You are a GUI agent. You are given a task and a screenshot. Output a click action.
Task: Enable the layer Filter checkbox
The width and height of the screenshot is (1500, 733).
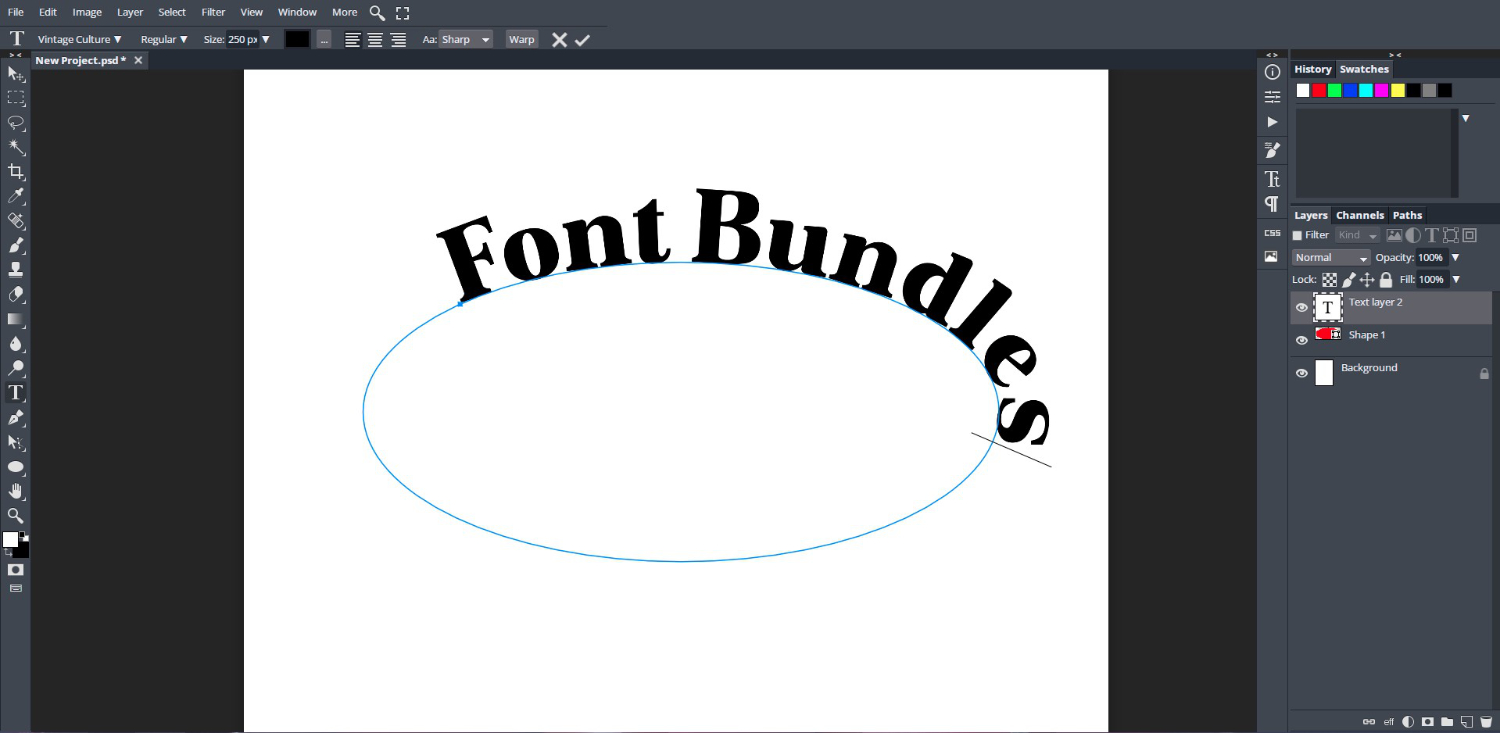pyautogui.click(x=1298, y=236)
